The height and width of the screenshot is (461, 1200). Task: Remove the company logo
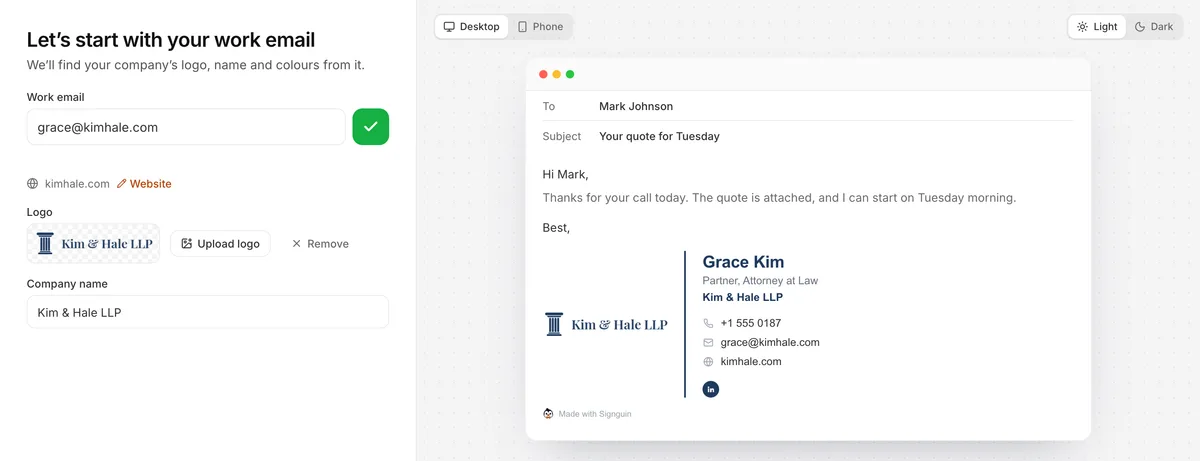[320, 243]
